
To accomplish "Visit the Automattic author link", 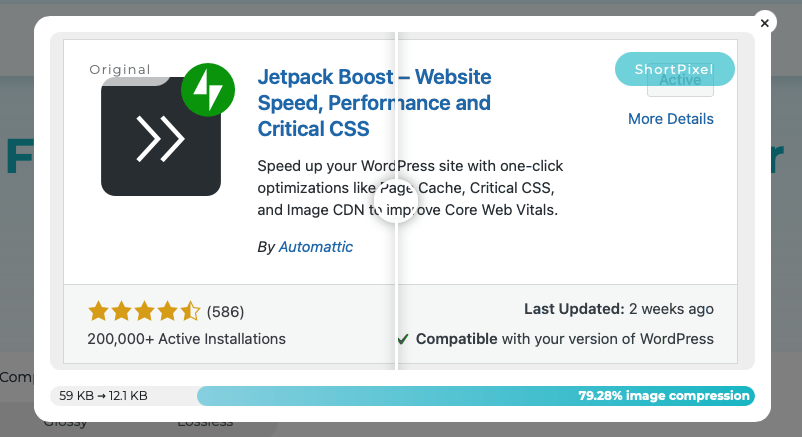I will click(315, 246).
